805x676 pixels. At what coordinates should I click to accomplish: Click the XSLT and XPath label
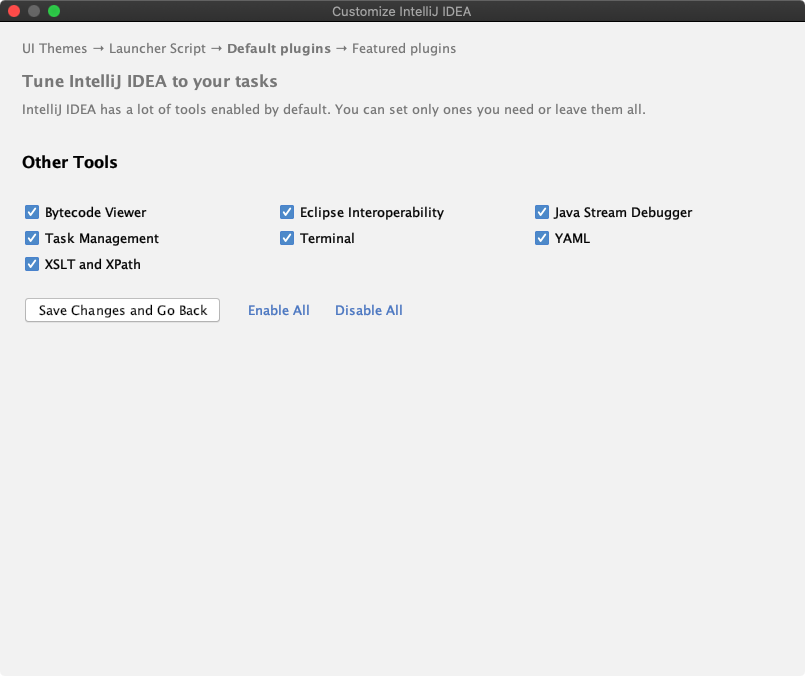click(x=92, y=264)
